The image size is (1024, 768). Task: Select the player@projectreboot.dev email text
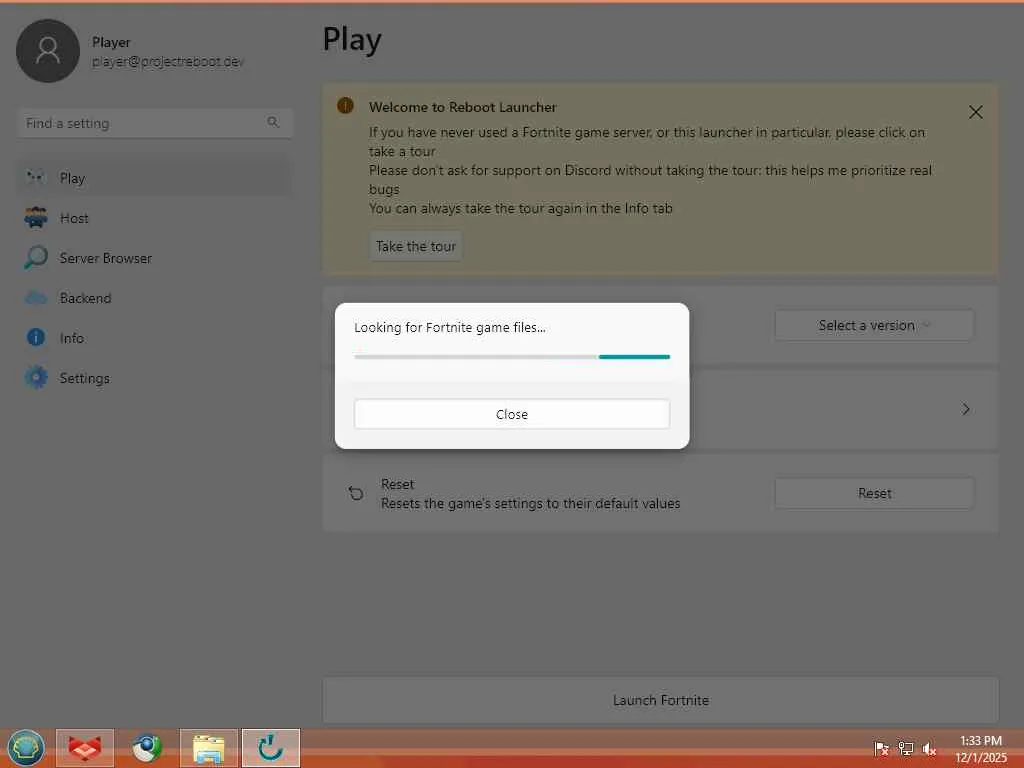pyautogui.click(x=168, y=61)
